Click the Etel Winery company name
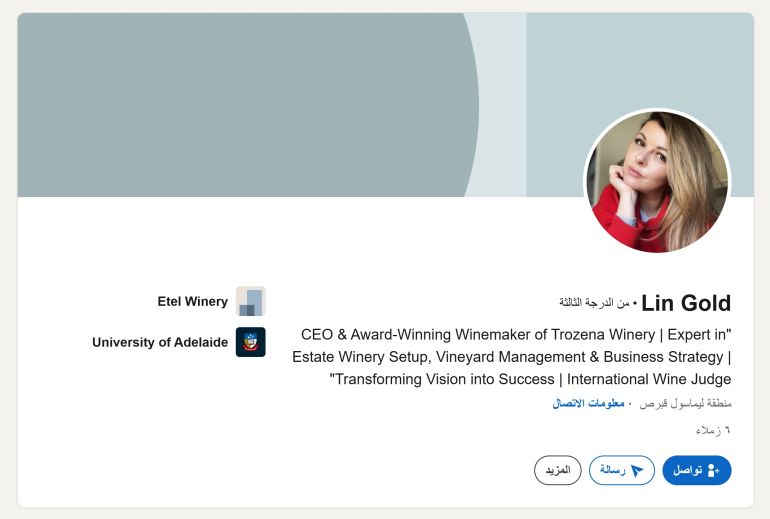The width and height of the screenshot is (770, 519). [x=192, y=301]
